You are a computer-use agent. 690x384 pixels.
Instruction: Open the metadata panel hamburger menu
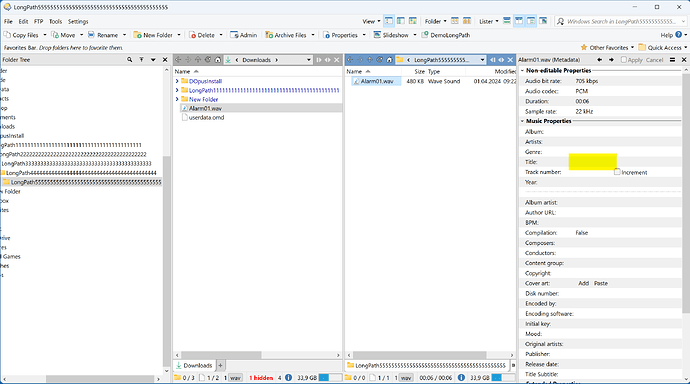[672, 59]
